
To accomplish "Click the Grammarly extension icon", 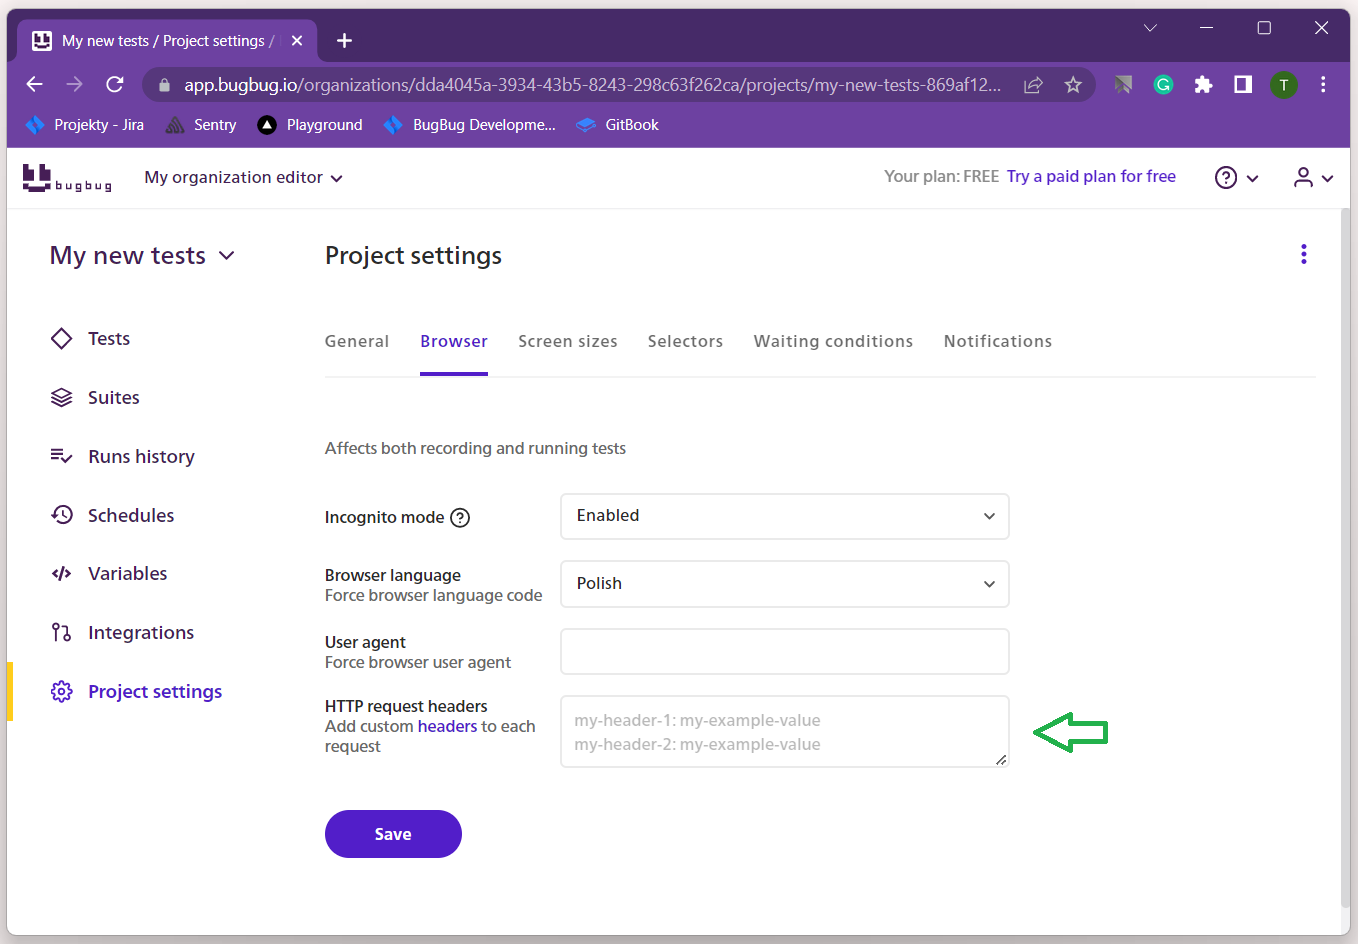I will point(1163,85).
